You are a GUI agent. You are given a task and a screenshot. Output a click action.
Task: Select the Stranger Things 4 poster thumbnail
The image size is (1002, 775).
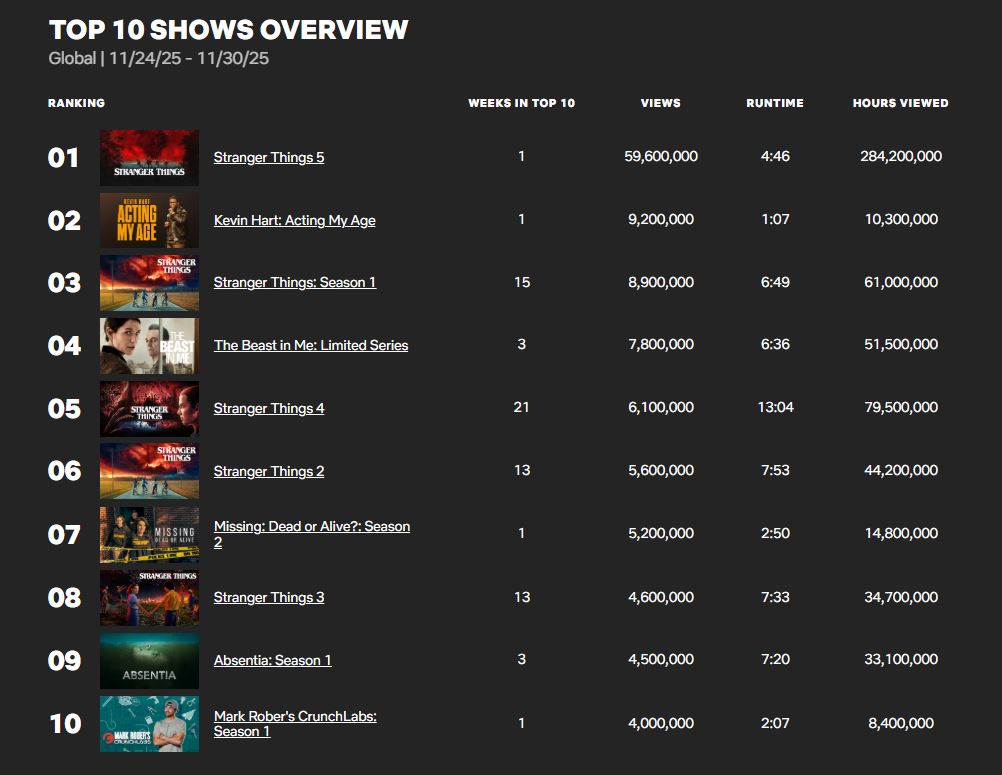coord(149,409)
